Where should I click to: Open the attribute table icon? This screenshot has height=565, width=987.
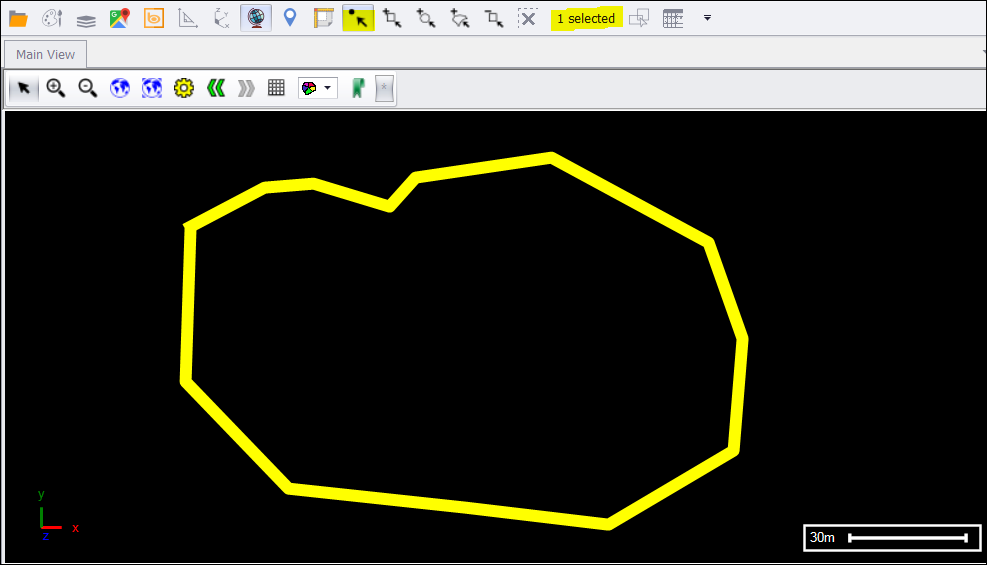[x=673, y=18]
